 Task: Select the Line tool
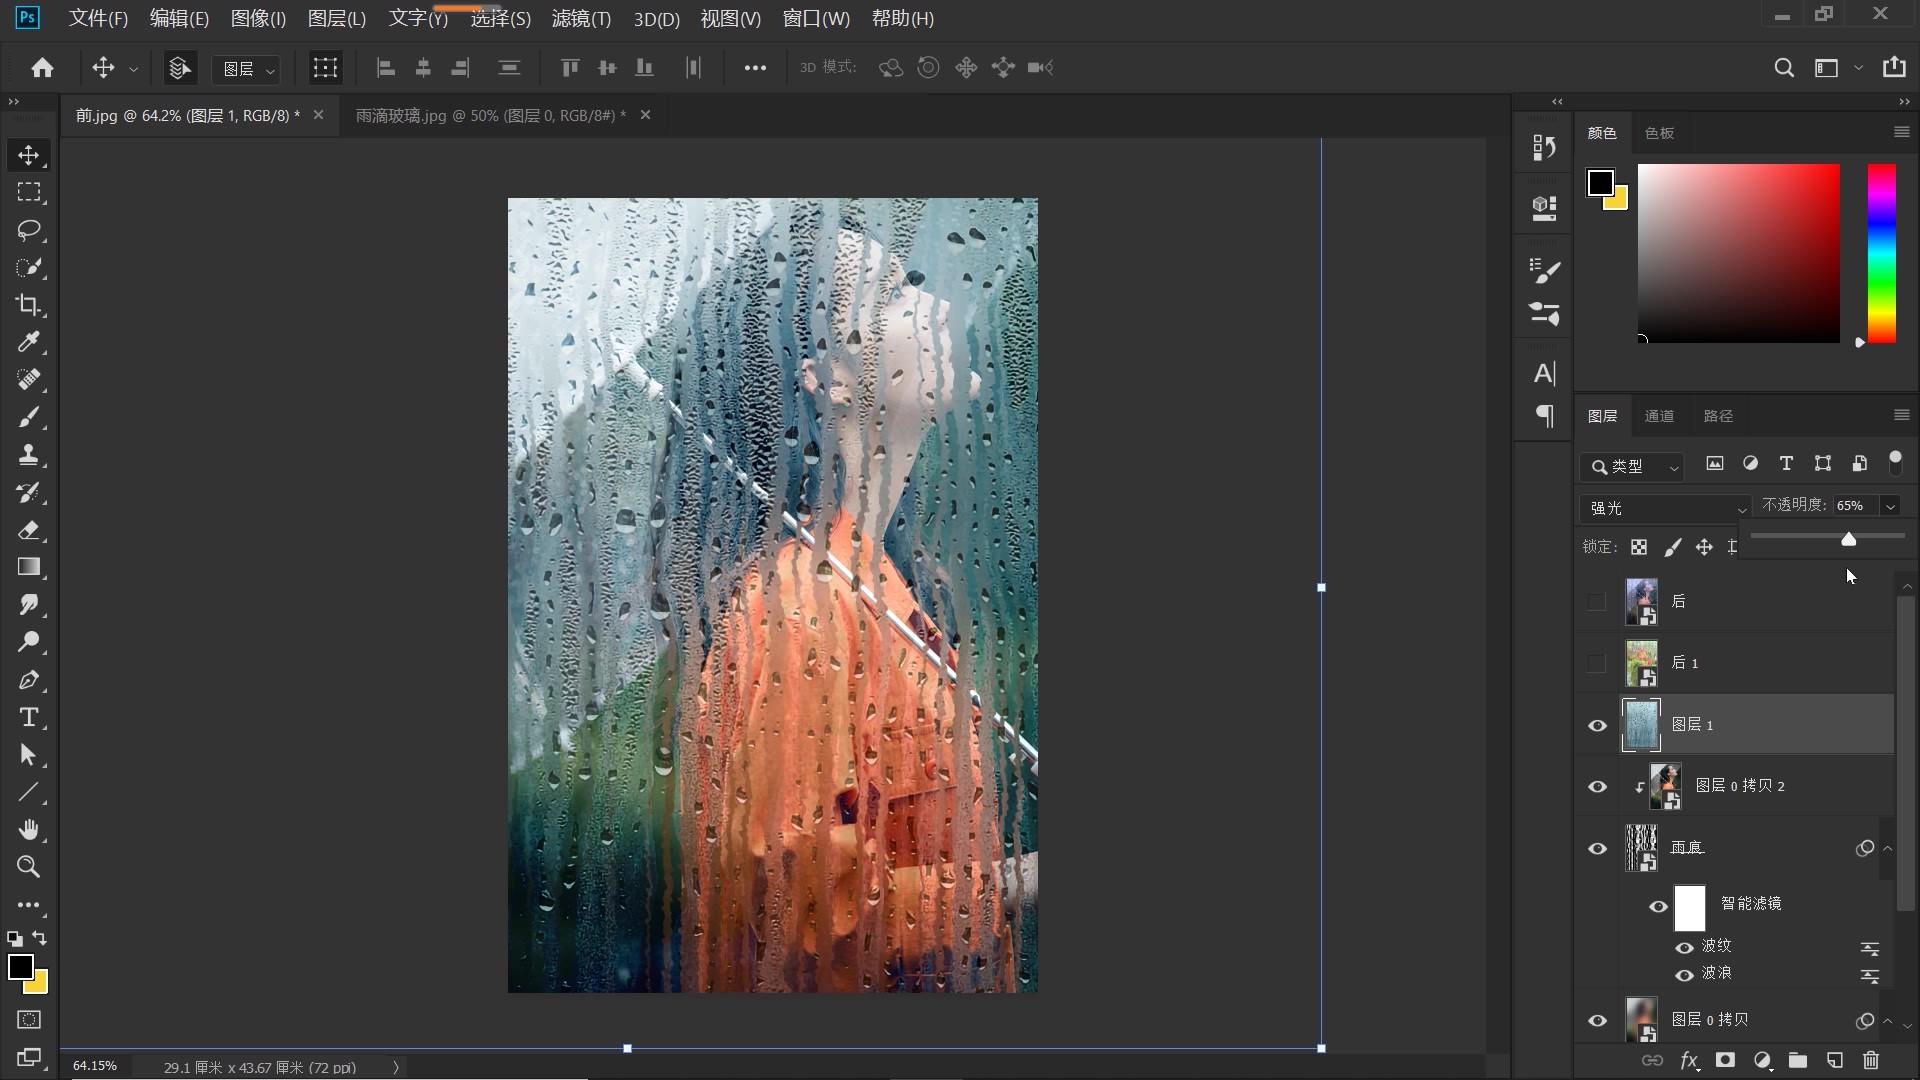click(28, 792)
